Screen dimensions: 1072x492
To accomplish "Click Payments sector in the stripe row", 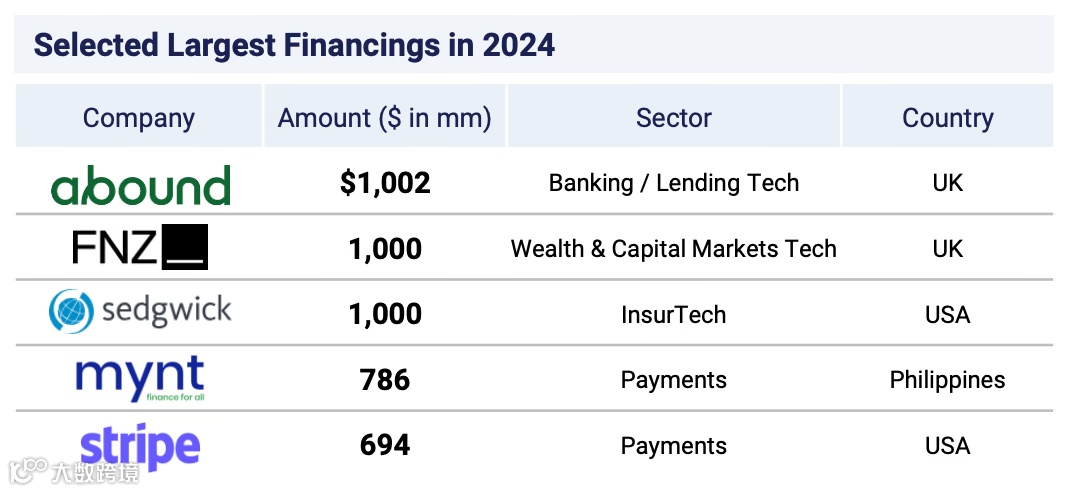I will pyautogui.click(x=674, y=446).
